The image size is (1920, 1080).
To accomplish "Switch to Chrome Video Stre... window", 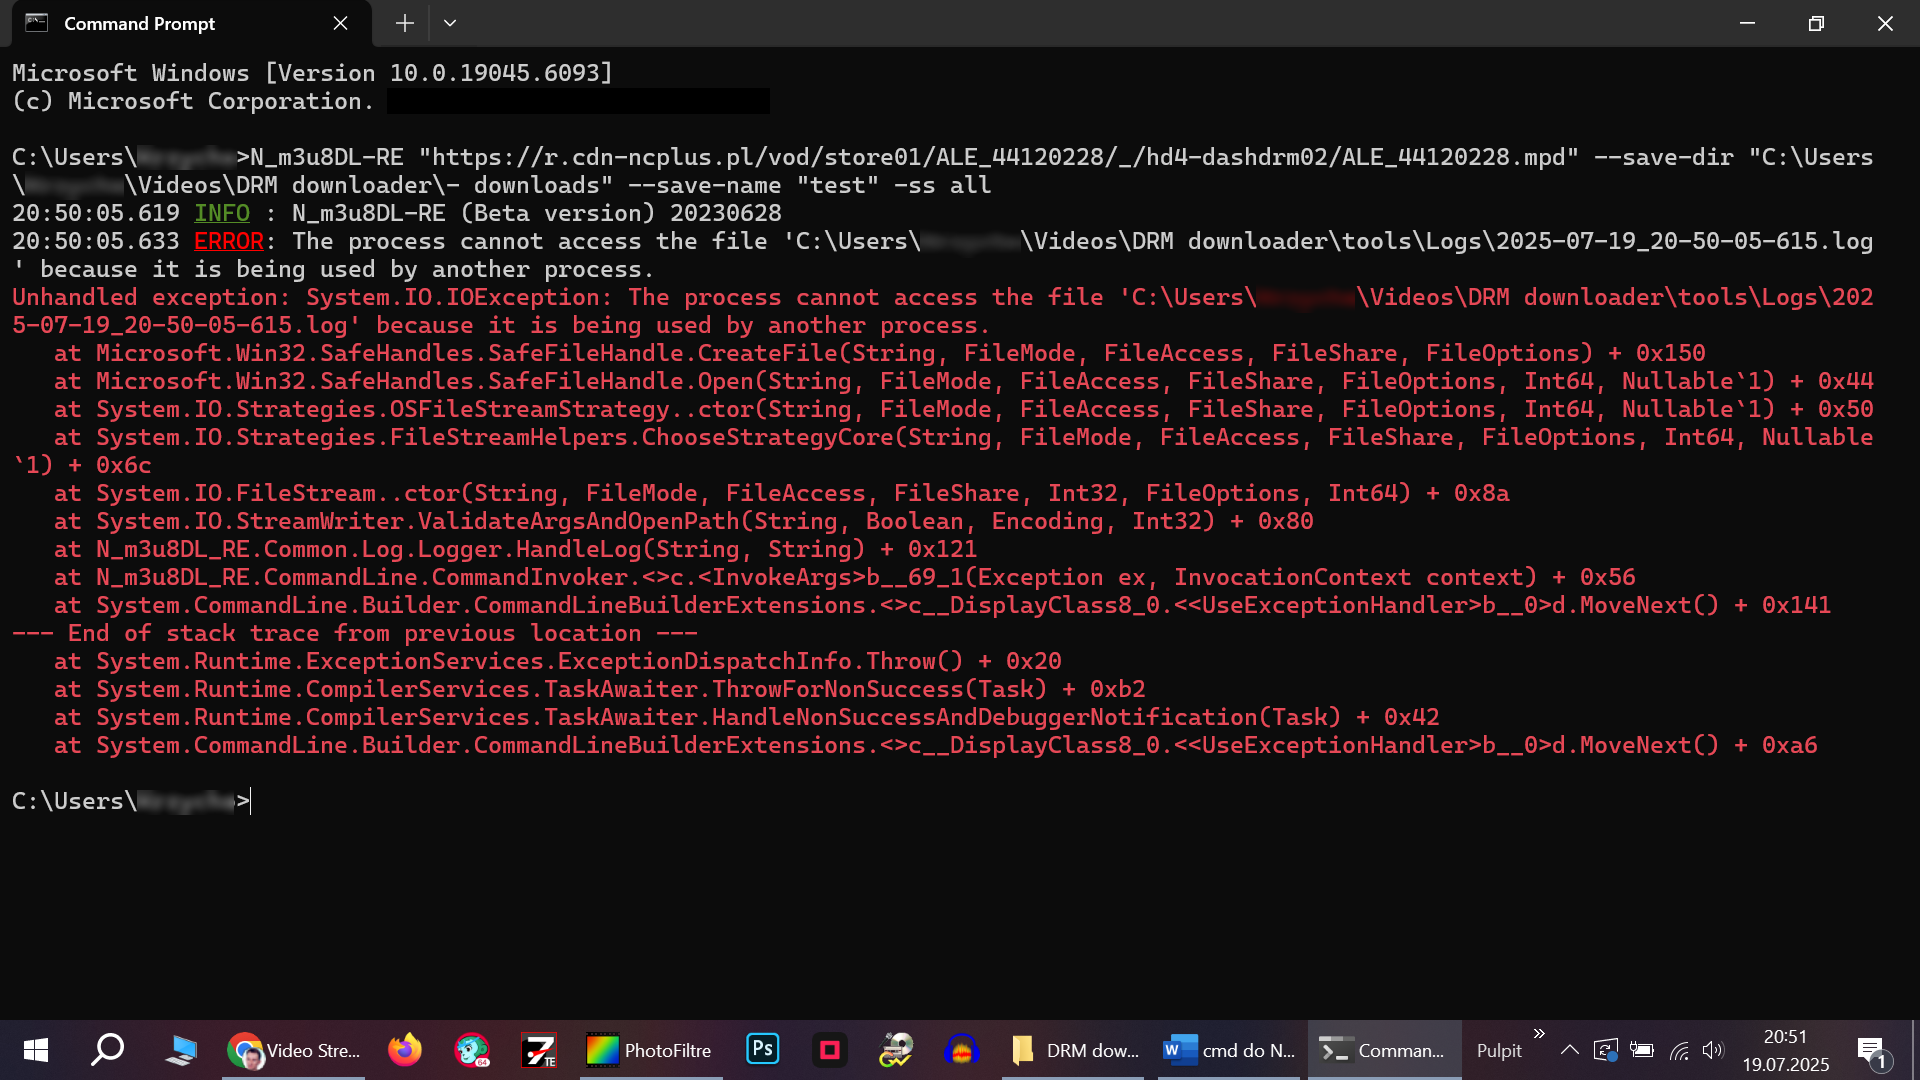I will coord(293,1050).
